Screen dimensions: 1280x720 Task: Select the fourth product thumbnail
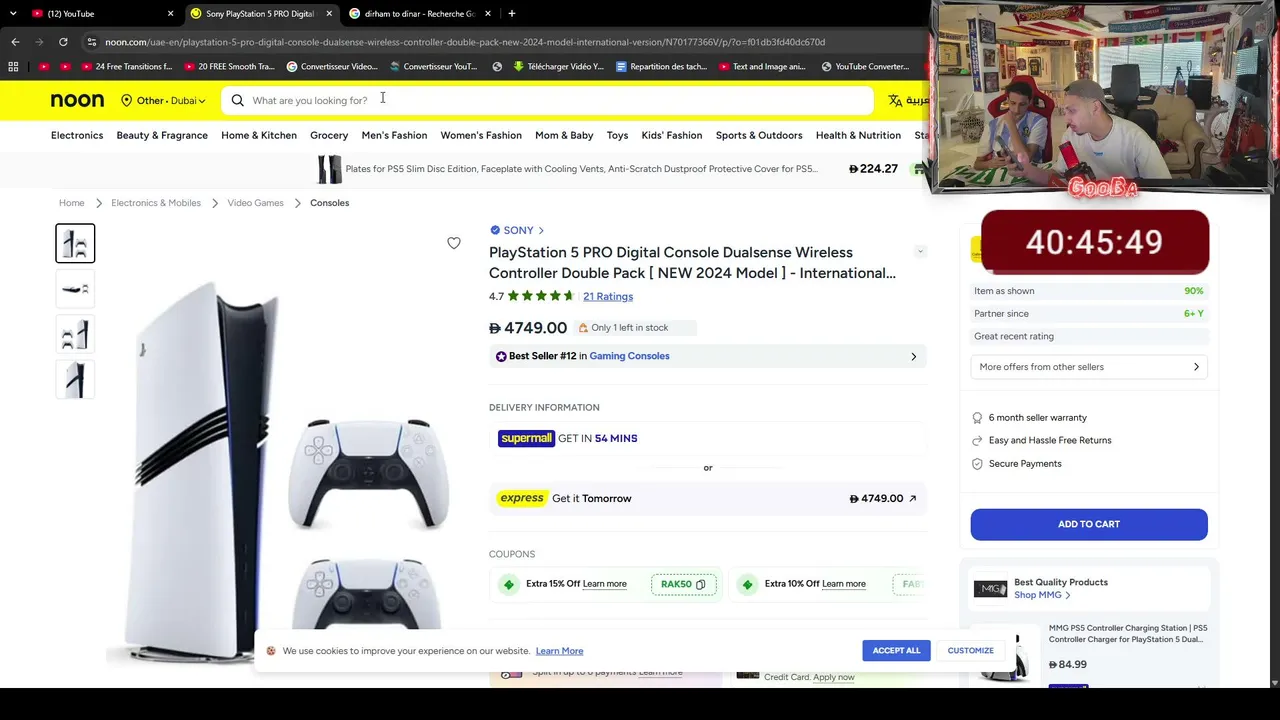coord(75,380)
